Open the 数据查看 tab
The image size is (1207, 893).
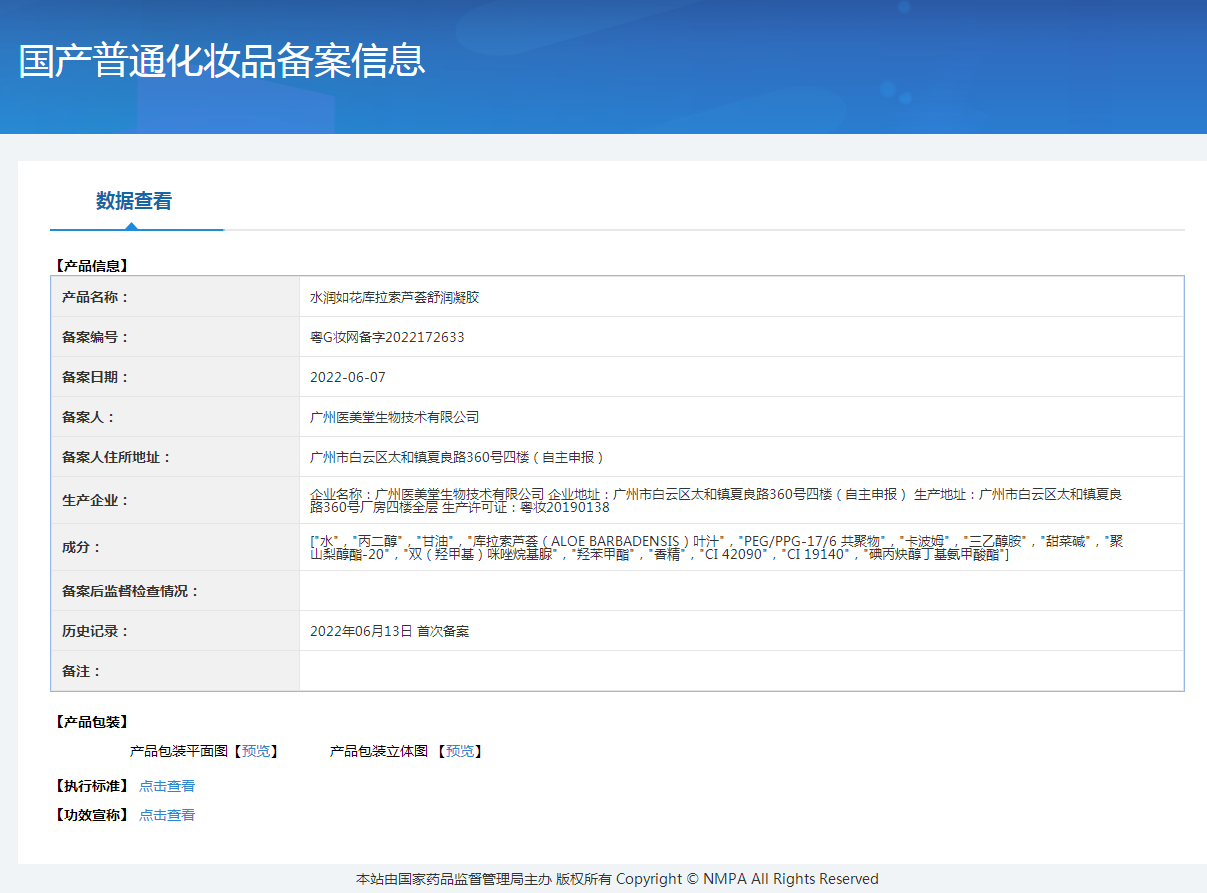point(134,201)
